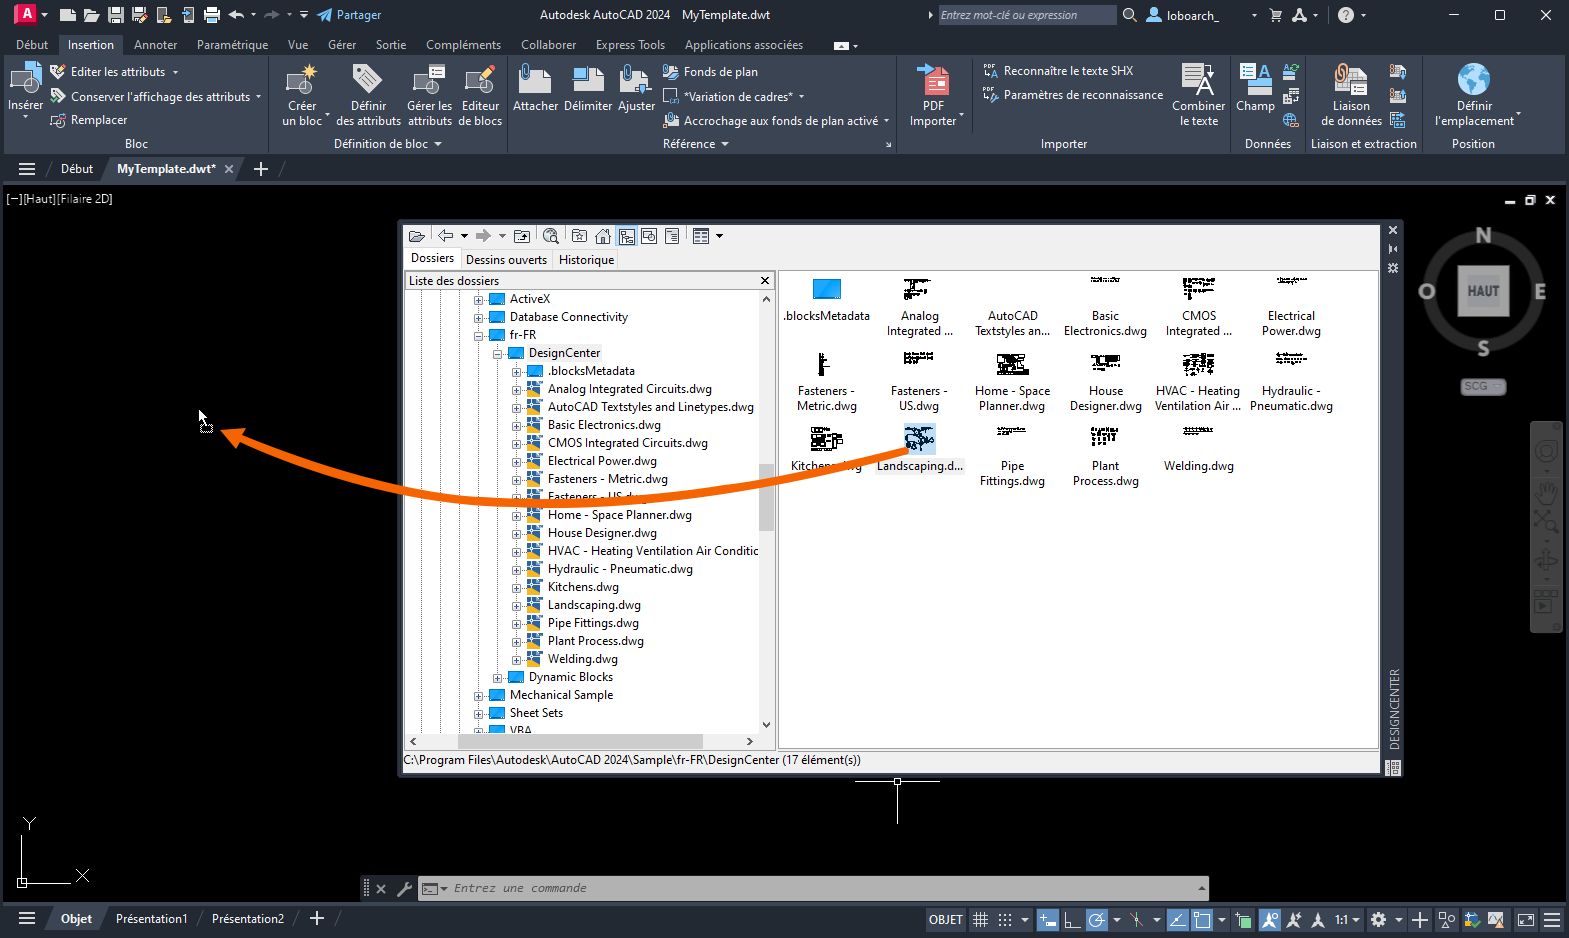This screenshot has width=1569, height=938.
Task: Open the Paramétrique ribbon tab
Action: [x=232, y=45]
